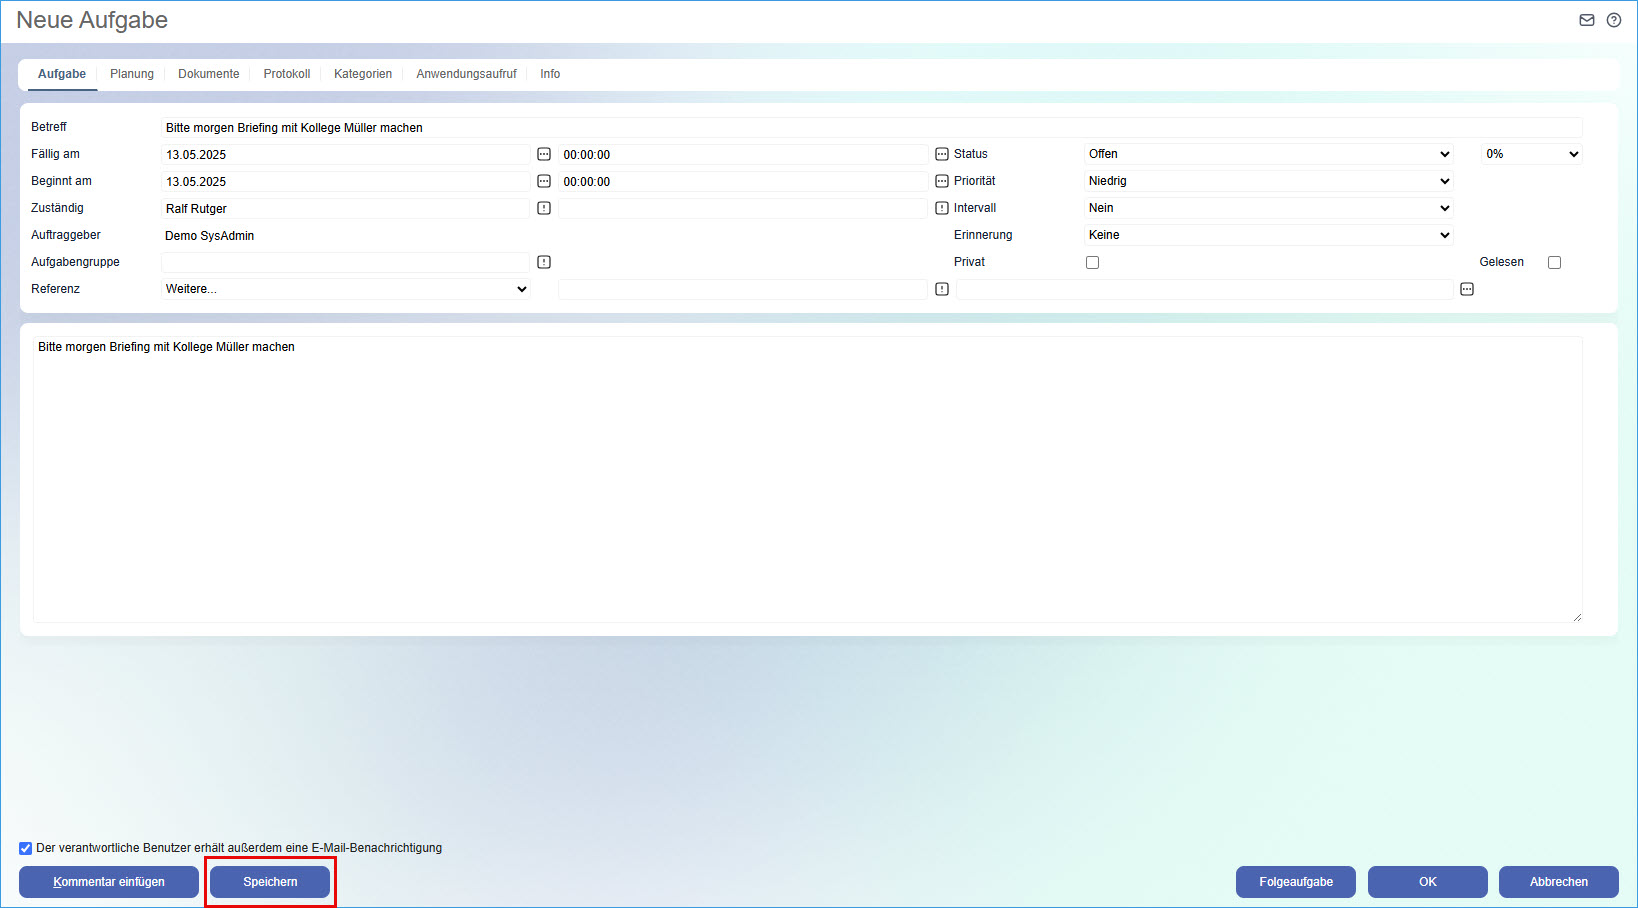The width and height of the screenshot is (1638, 908).
Task: Open the help question mark icon
Action: click(1614, 20)
